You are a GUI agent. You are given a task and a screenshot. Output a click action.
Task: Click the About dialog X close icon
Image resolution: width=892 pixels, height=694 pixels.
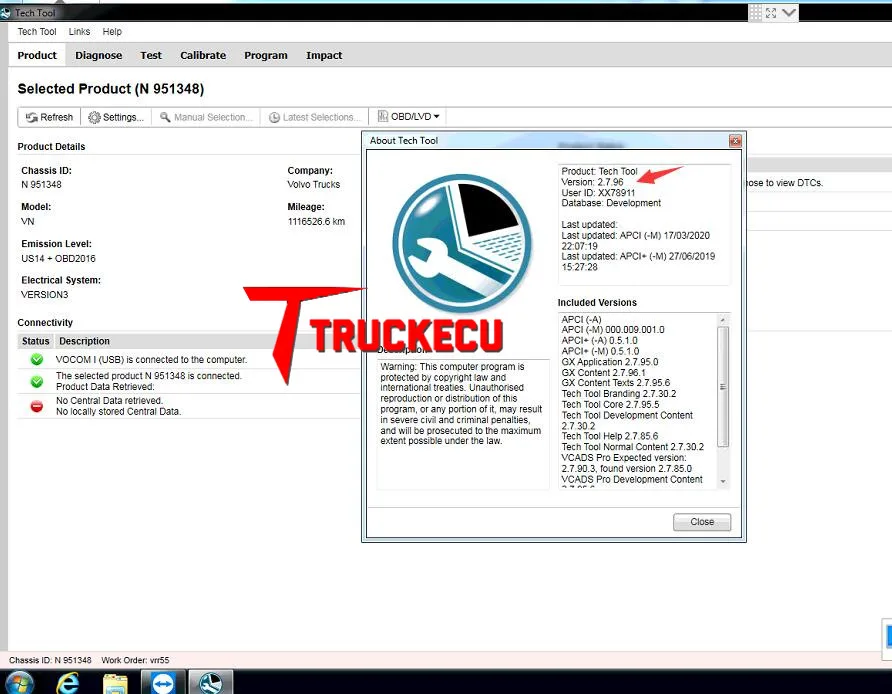coord(735,141)
